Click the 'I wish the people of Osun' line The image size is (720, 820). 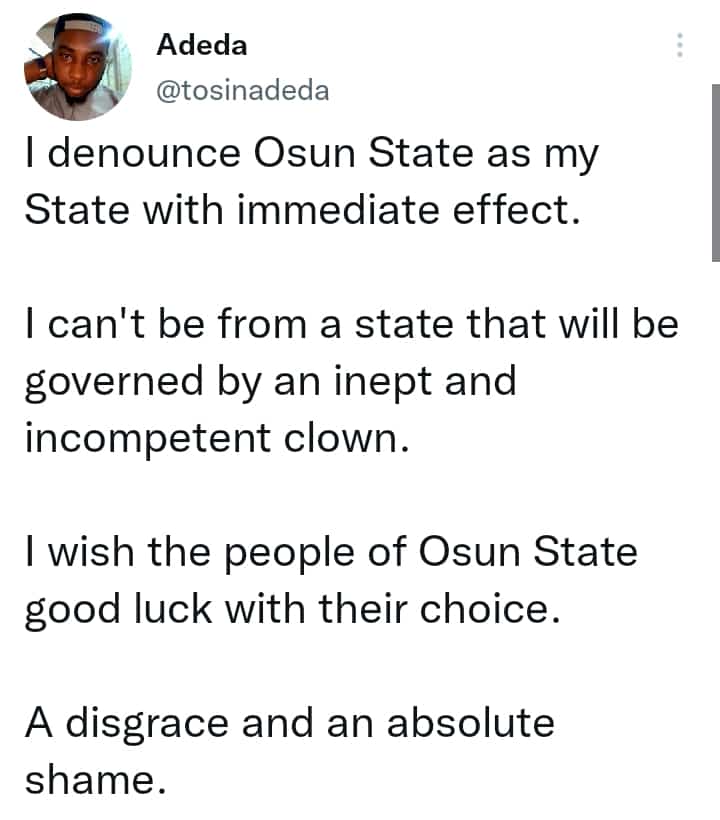(332, 552)
